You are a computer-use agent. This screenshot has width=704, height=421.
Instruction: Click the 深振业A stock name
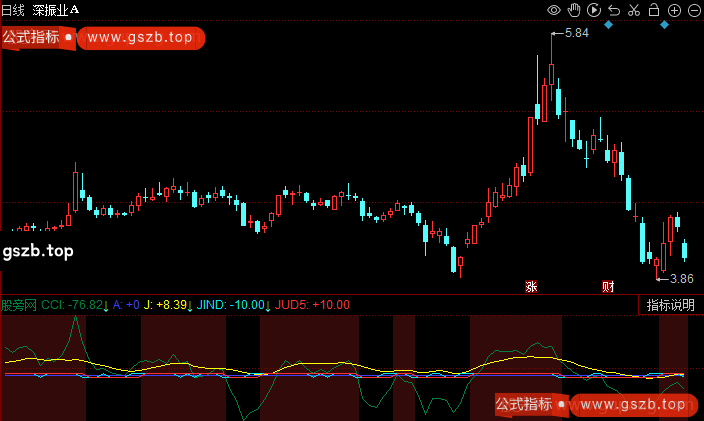pos(55,10)
